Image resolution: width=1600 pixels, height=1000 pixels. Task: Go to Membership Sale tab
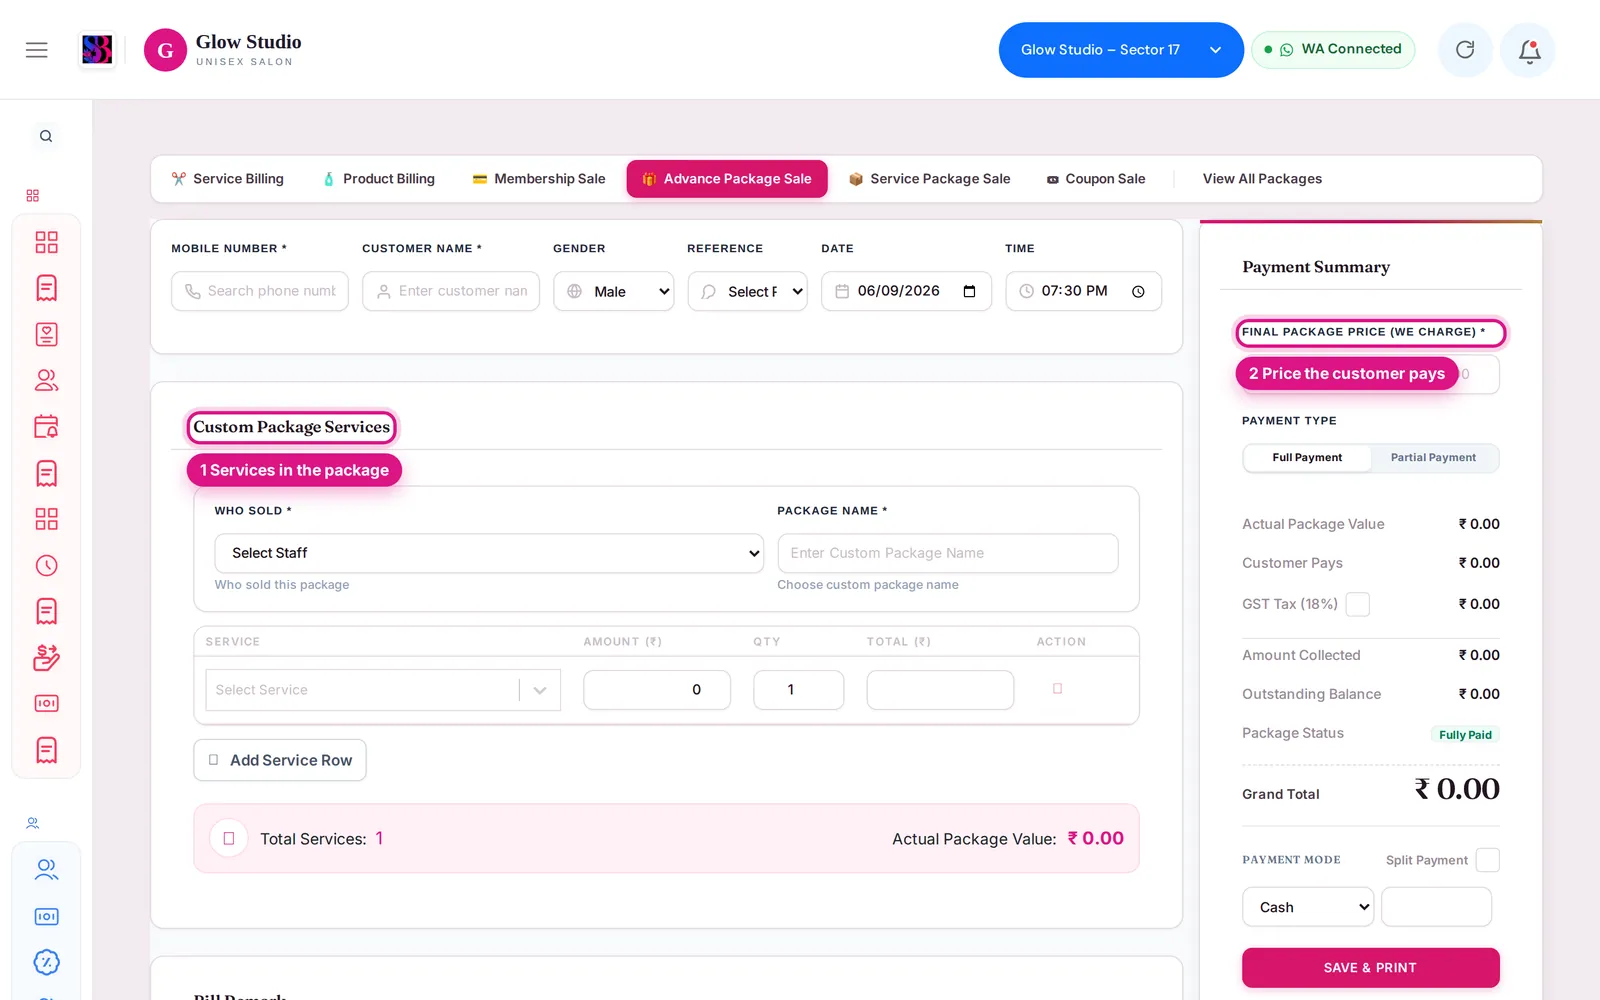point(539,179)
